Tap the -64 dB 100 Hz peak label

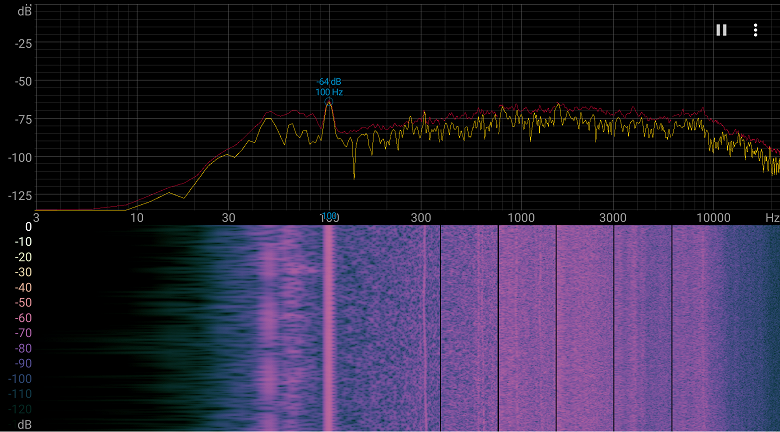click(x=329, y=87)
